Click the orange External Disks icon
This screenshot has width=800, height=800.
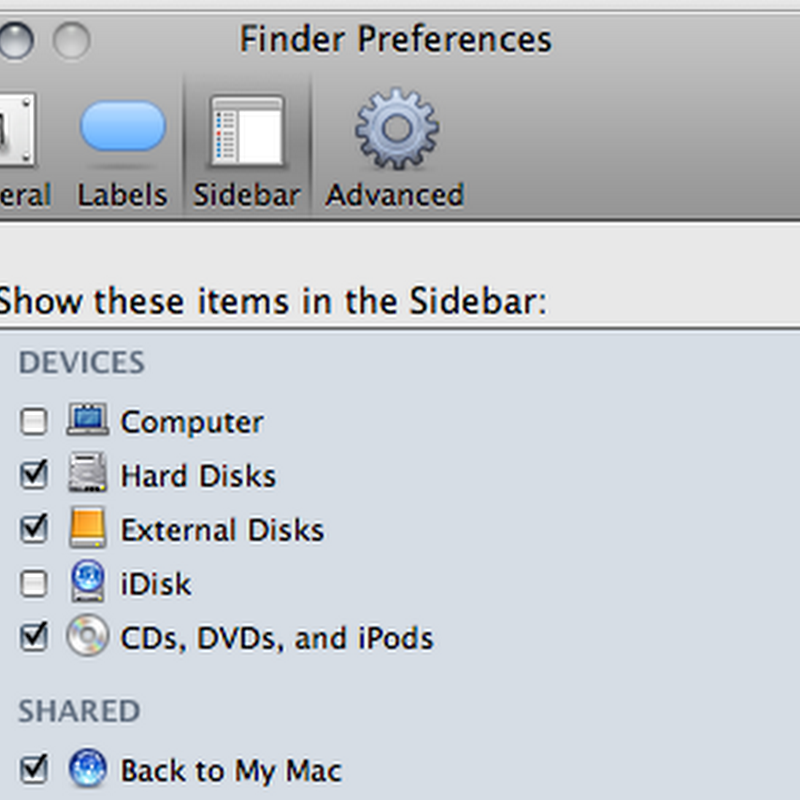(x=87, y=528)
